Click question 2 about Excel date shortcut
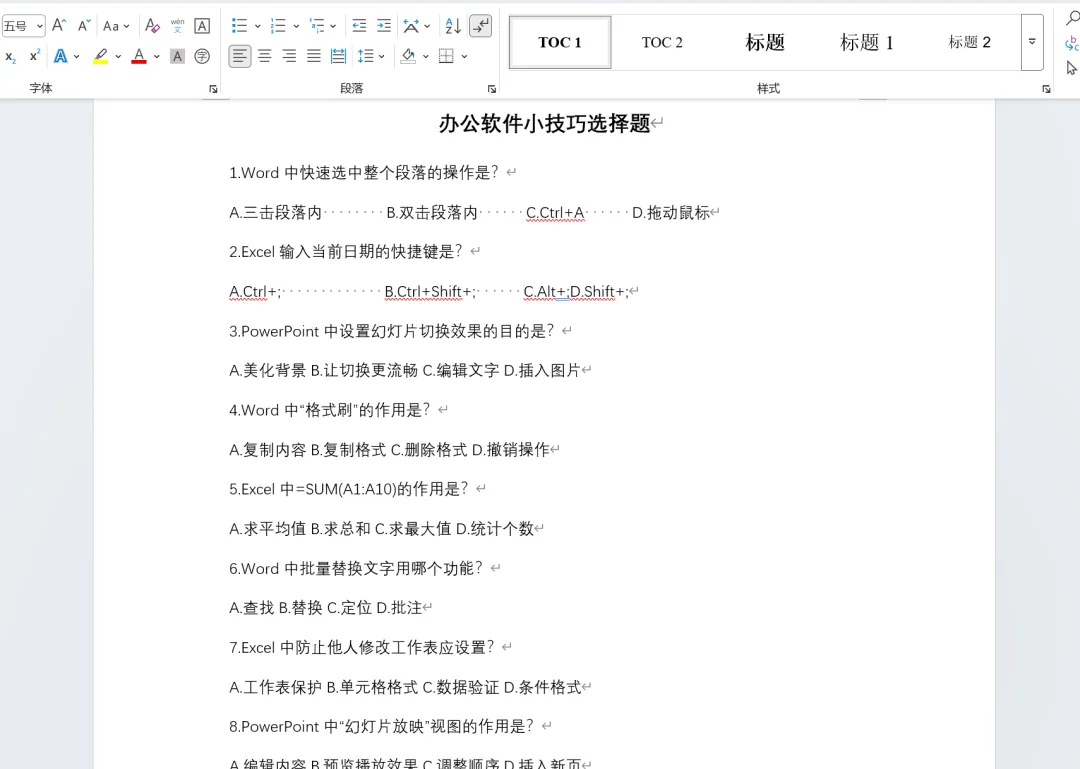This screenshot has width=1080, height=769. tap(346, 252)
